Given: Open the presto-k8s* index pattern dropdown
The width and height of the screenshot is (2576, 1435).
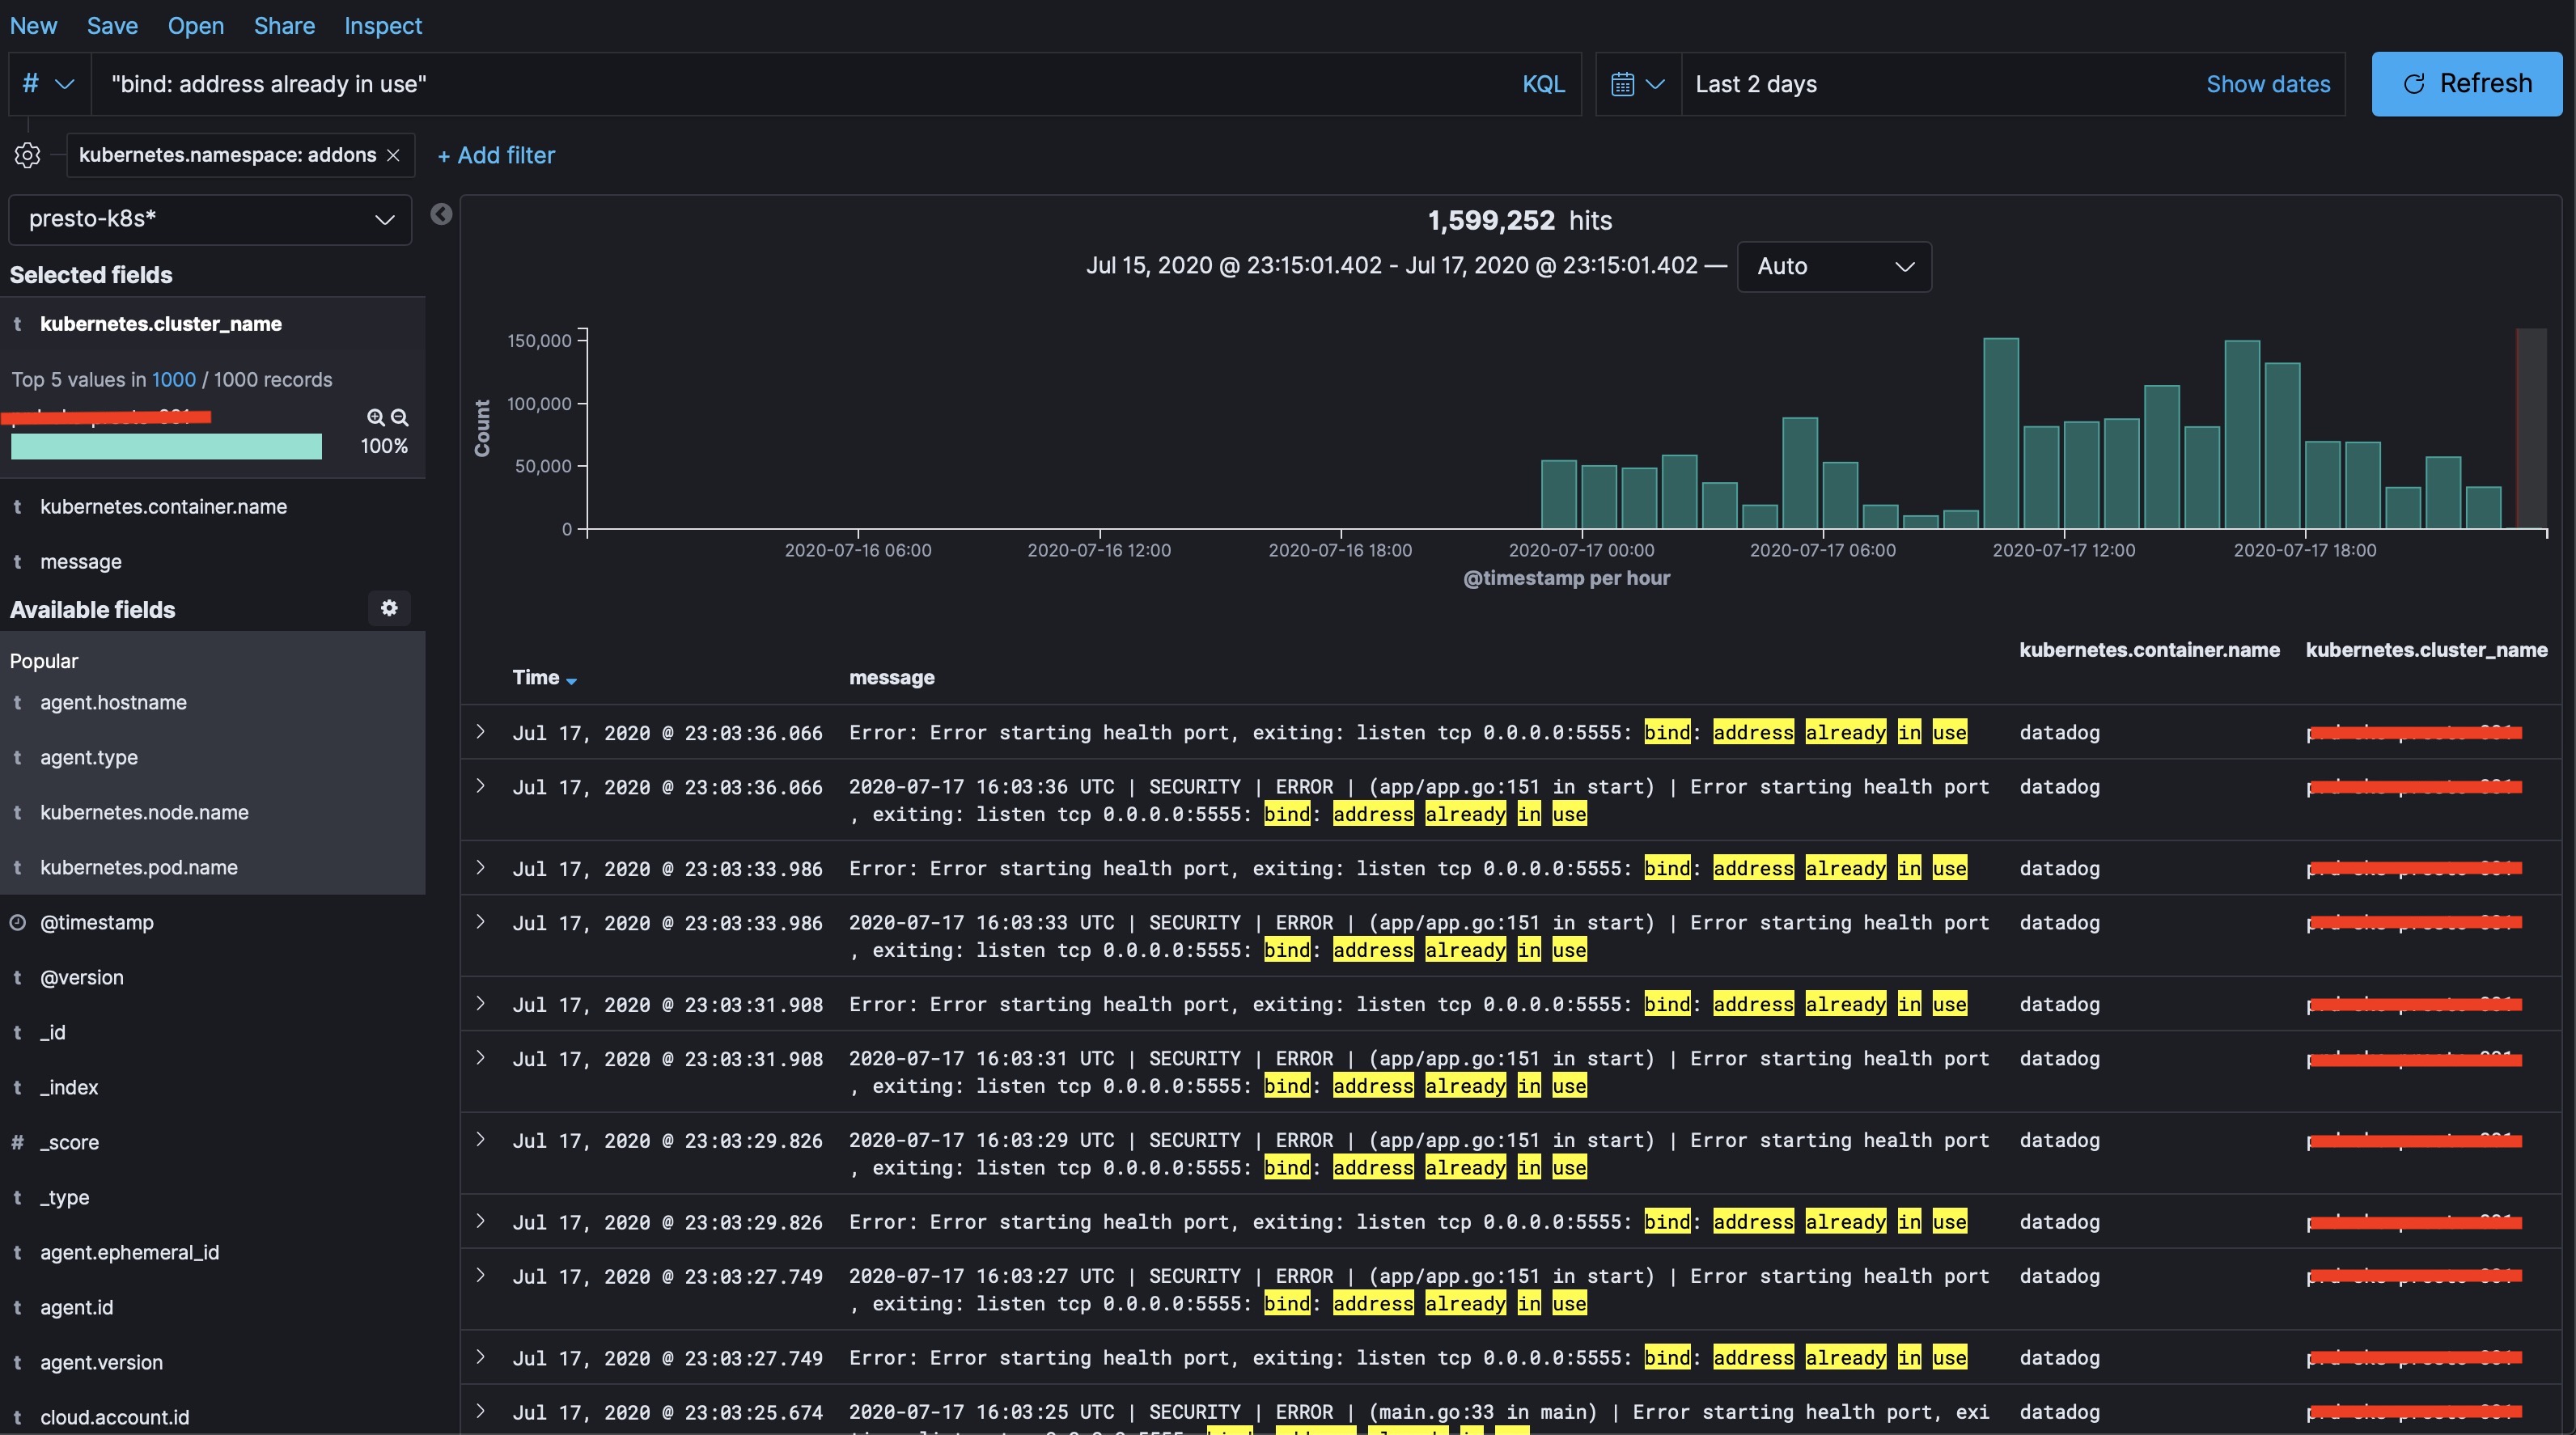Looking at the screenshot, I should click(210, 219).
